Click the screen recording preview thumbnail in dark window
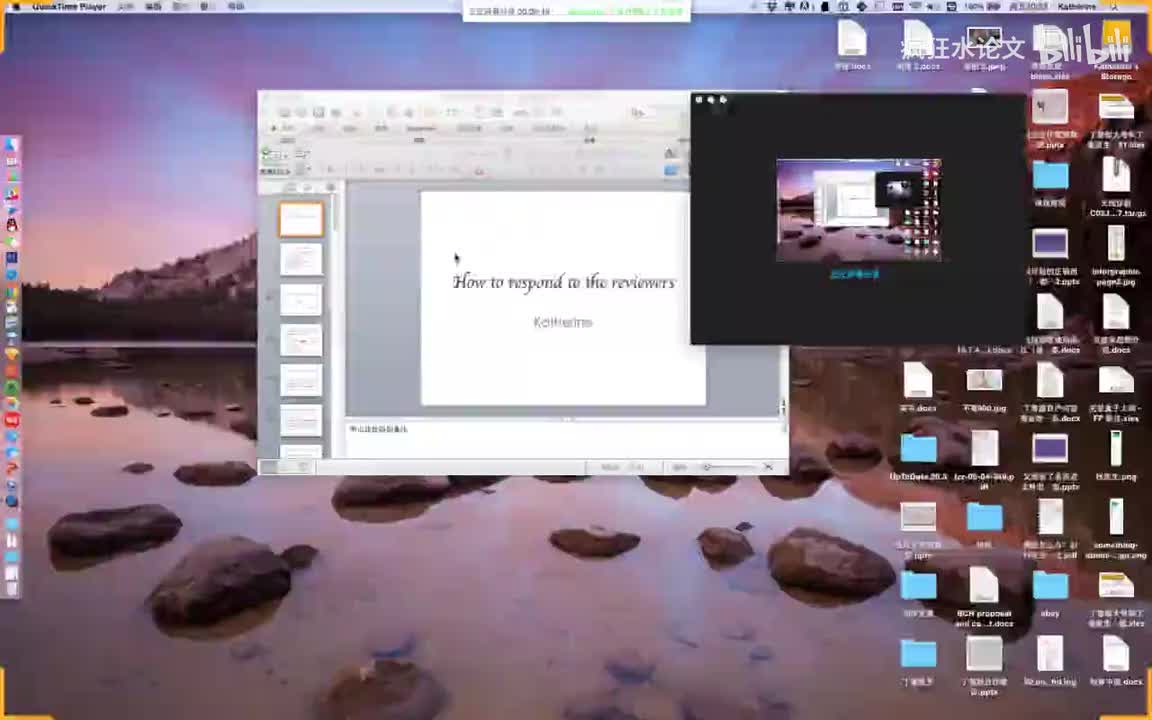 click(x=858, y=209)
